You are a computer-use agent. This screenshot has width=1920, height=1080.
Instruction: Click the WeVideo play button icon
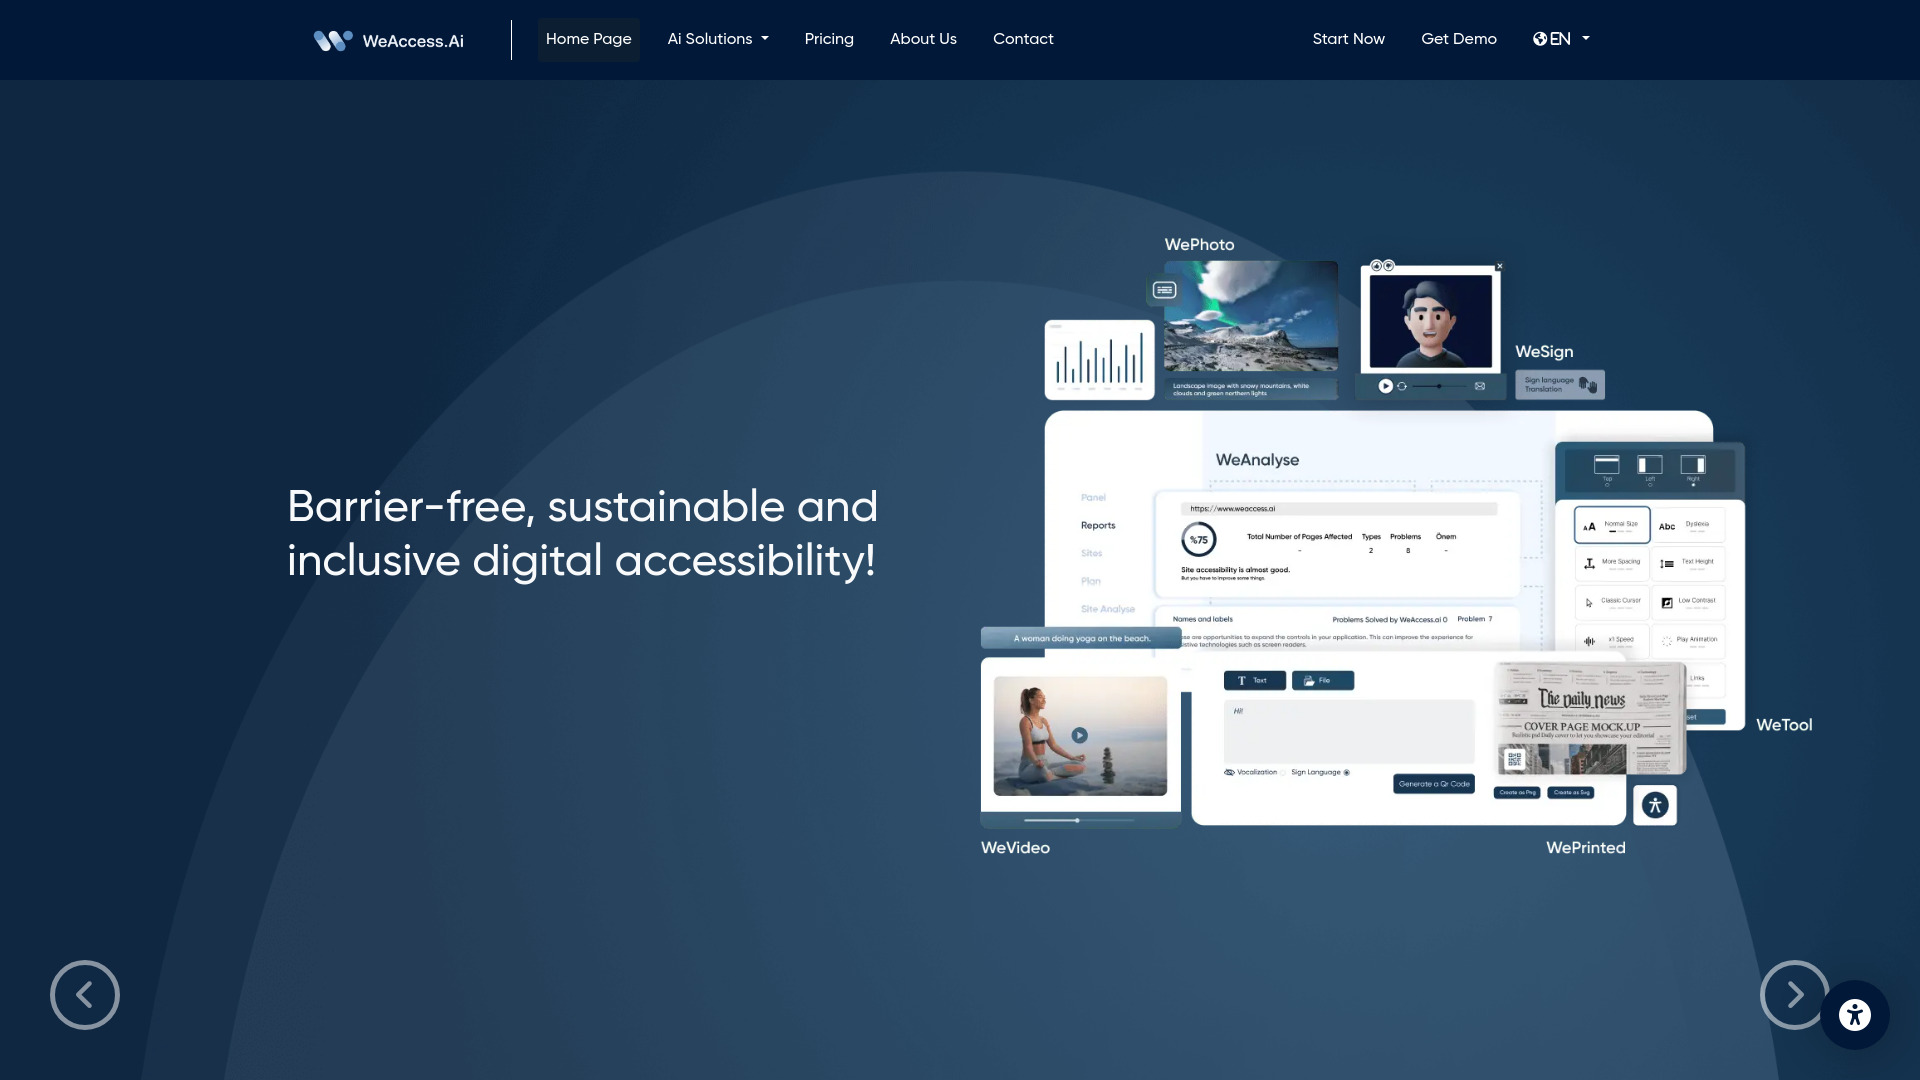point(1079,735)
